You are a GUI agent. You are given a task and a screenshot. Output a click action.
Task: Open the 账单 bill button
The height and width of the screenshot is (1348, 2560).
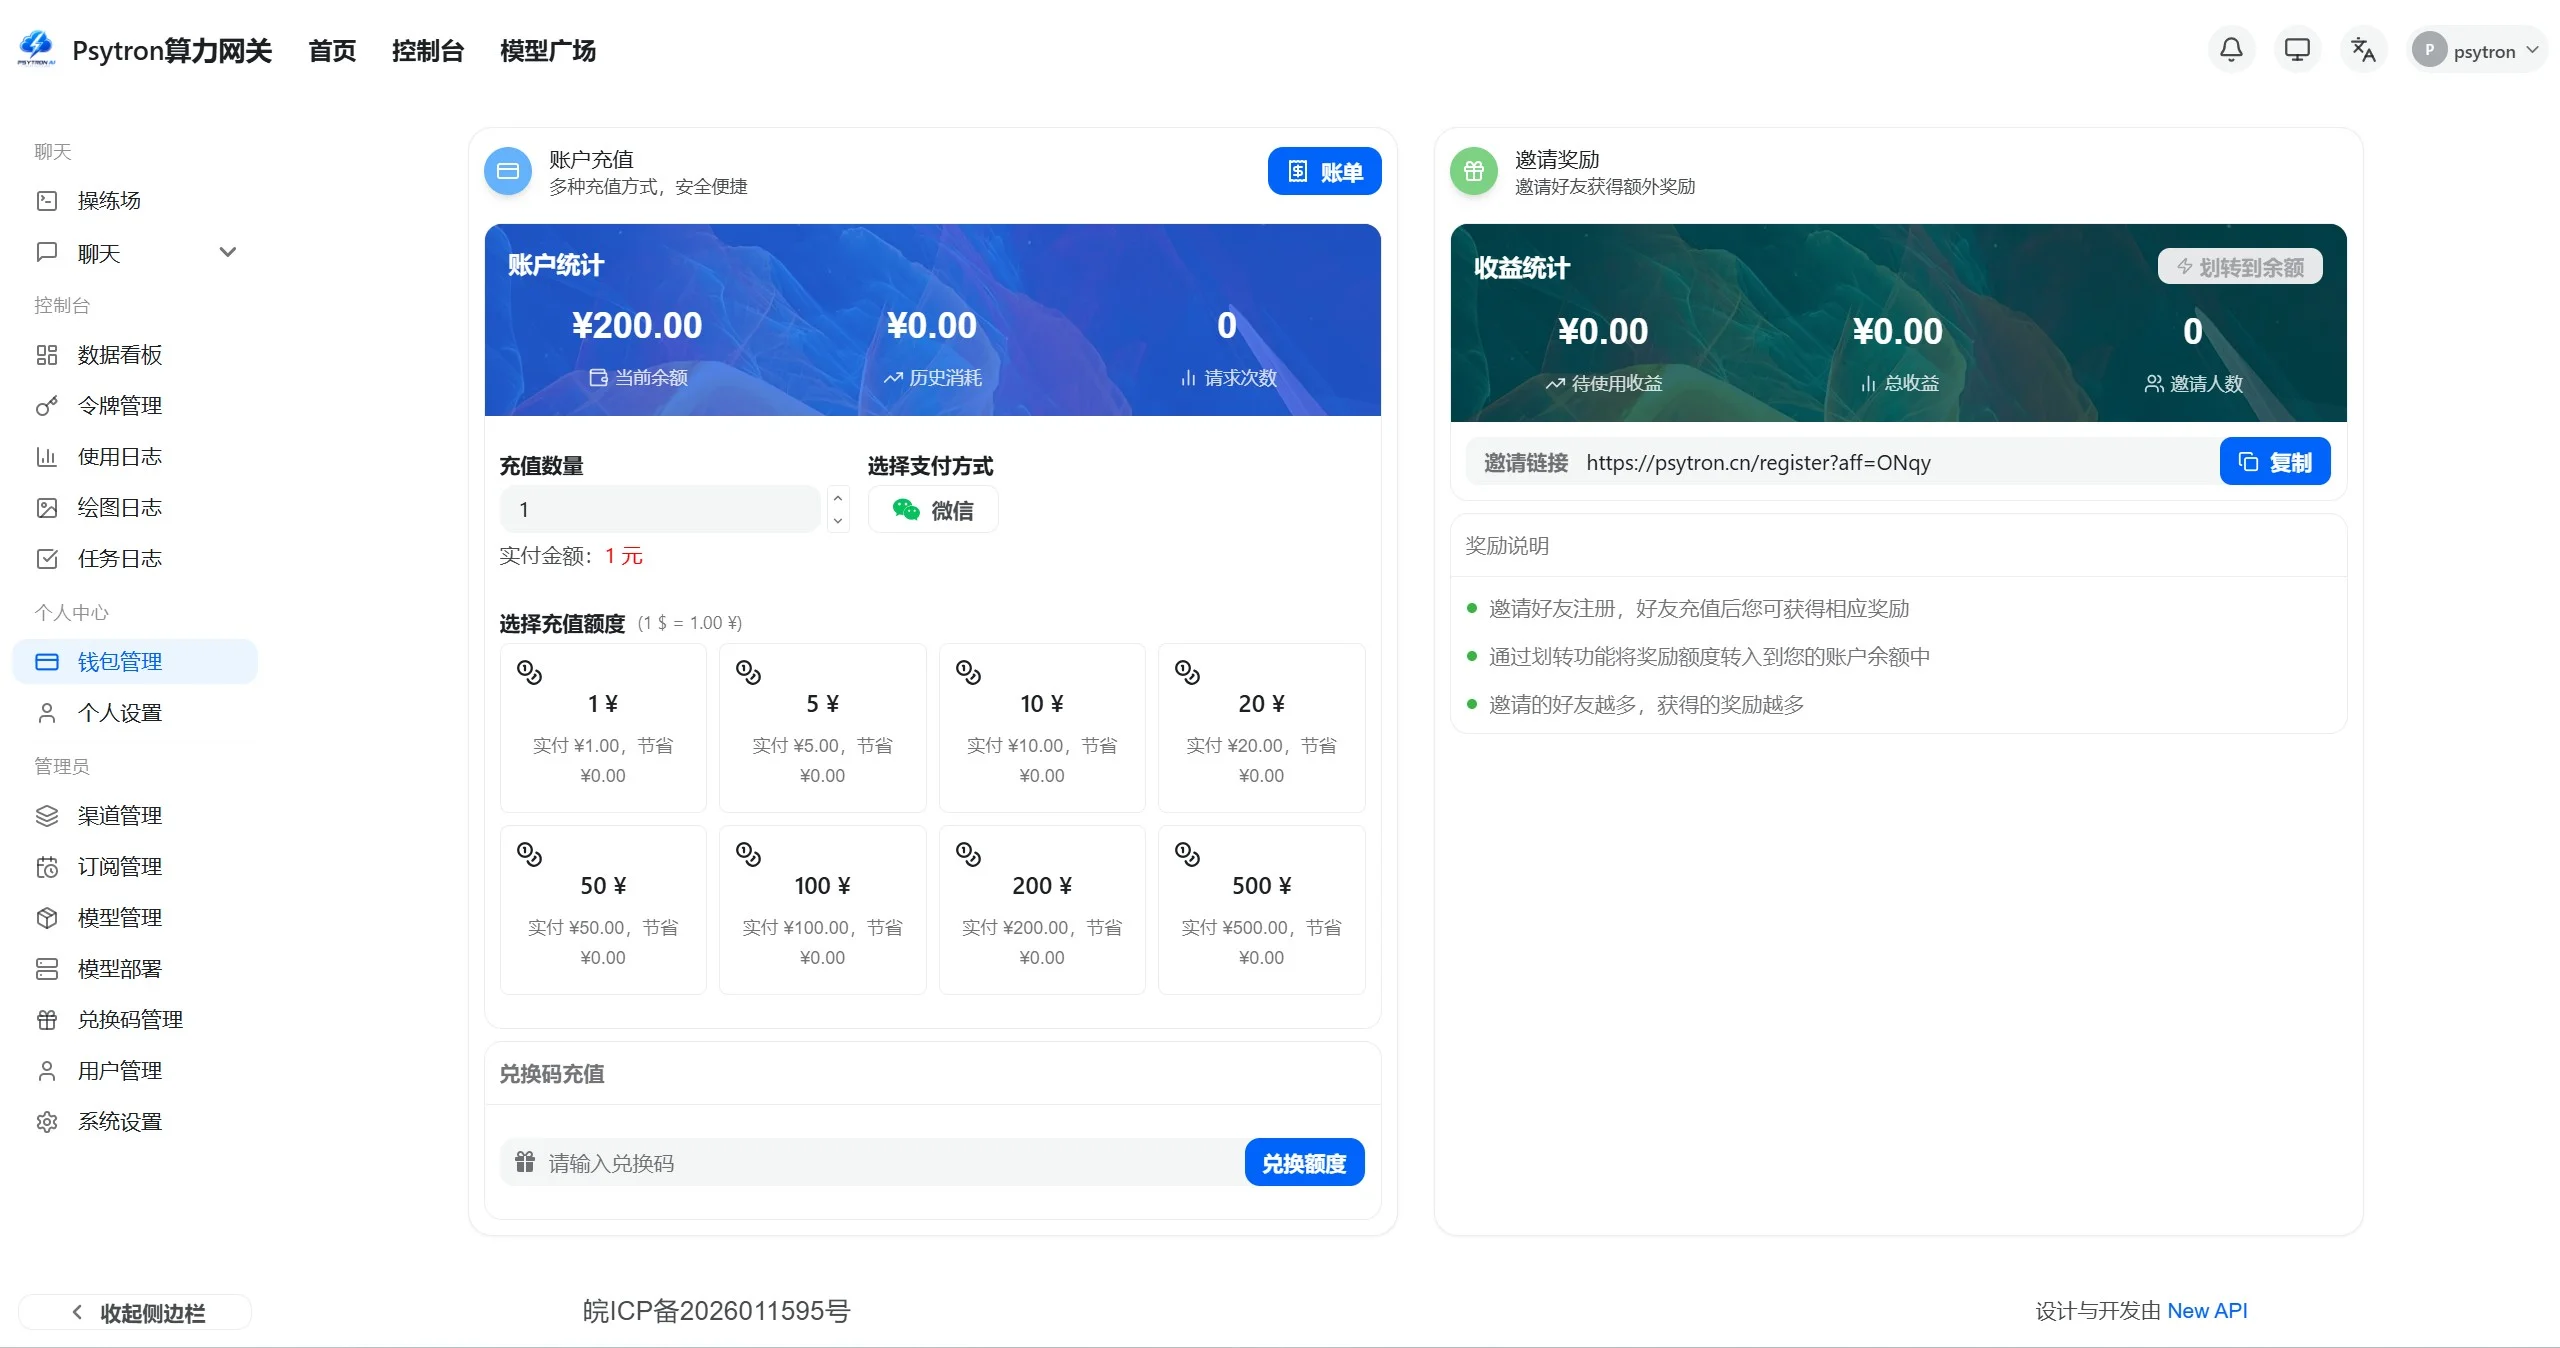point(1324,171)
